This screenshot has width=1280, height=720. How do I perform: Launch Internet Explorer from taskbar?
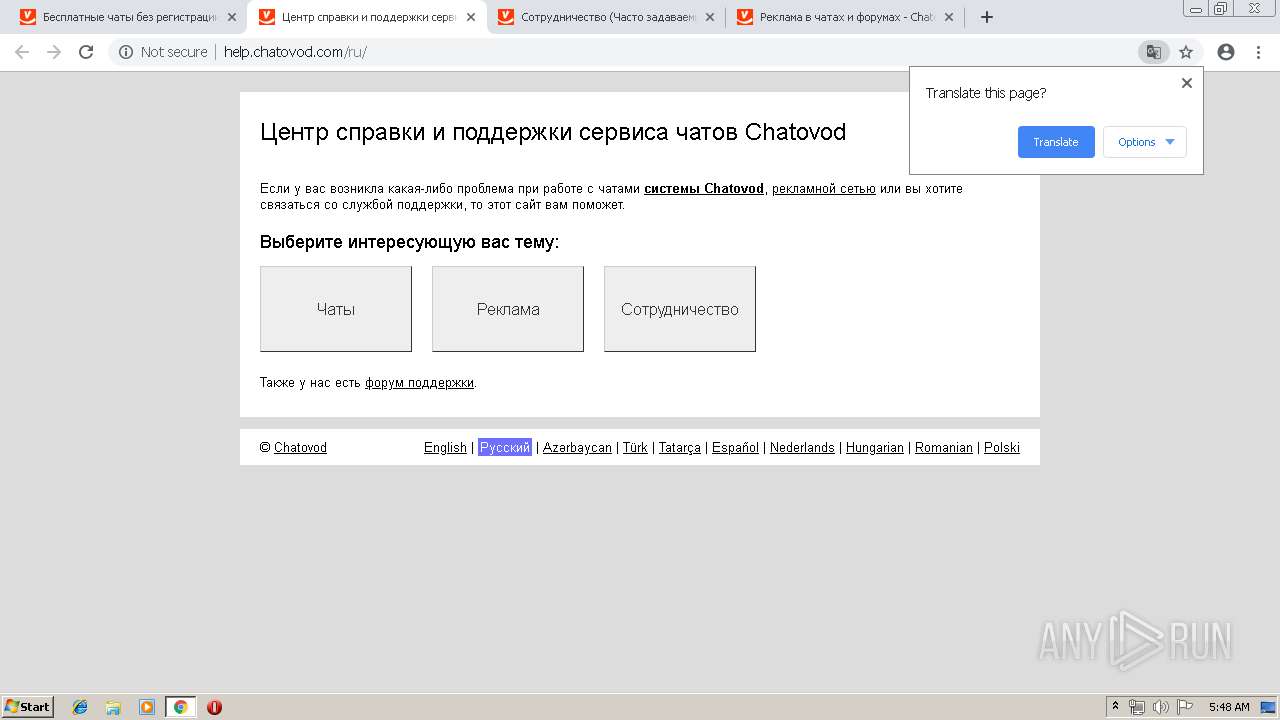coord(80,707)
